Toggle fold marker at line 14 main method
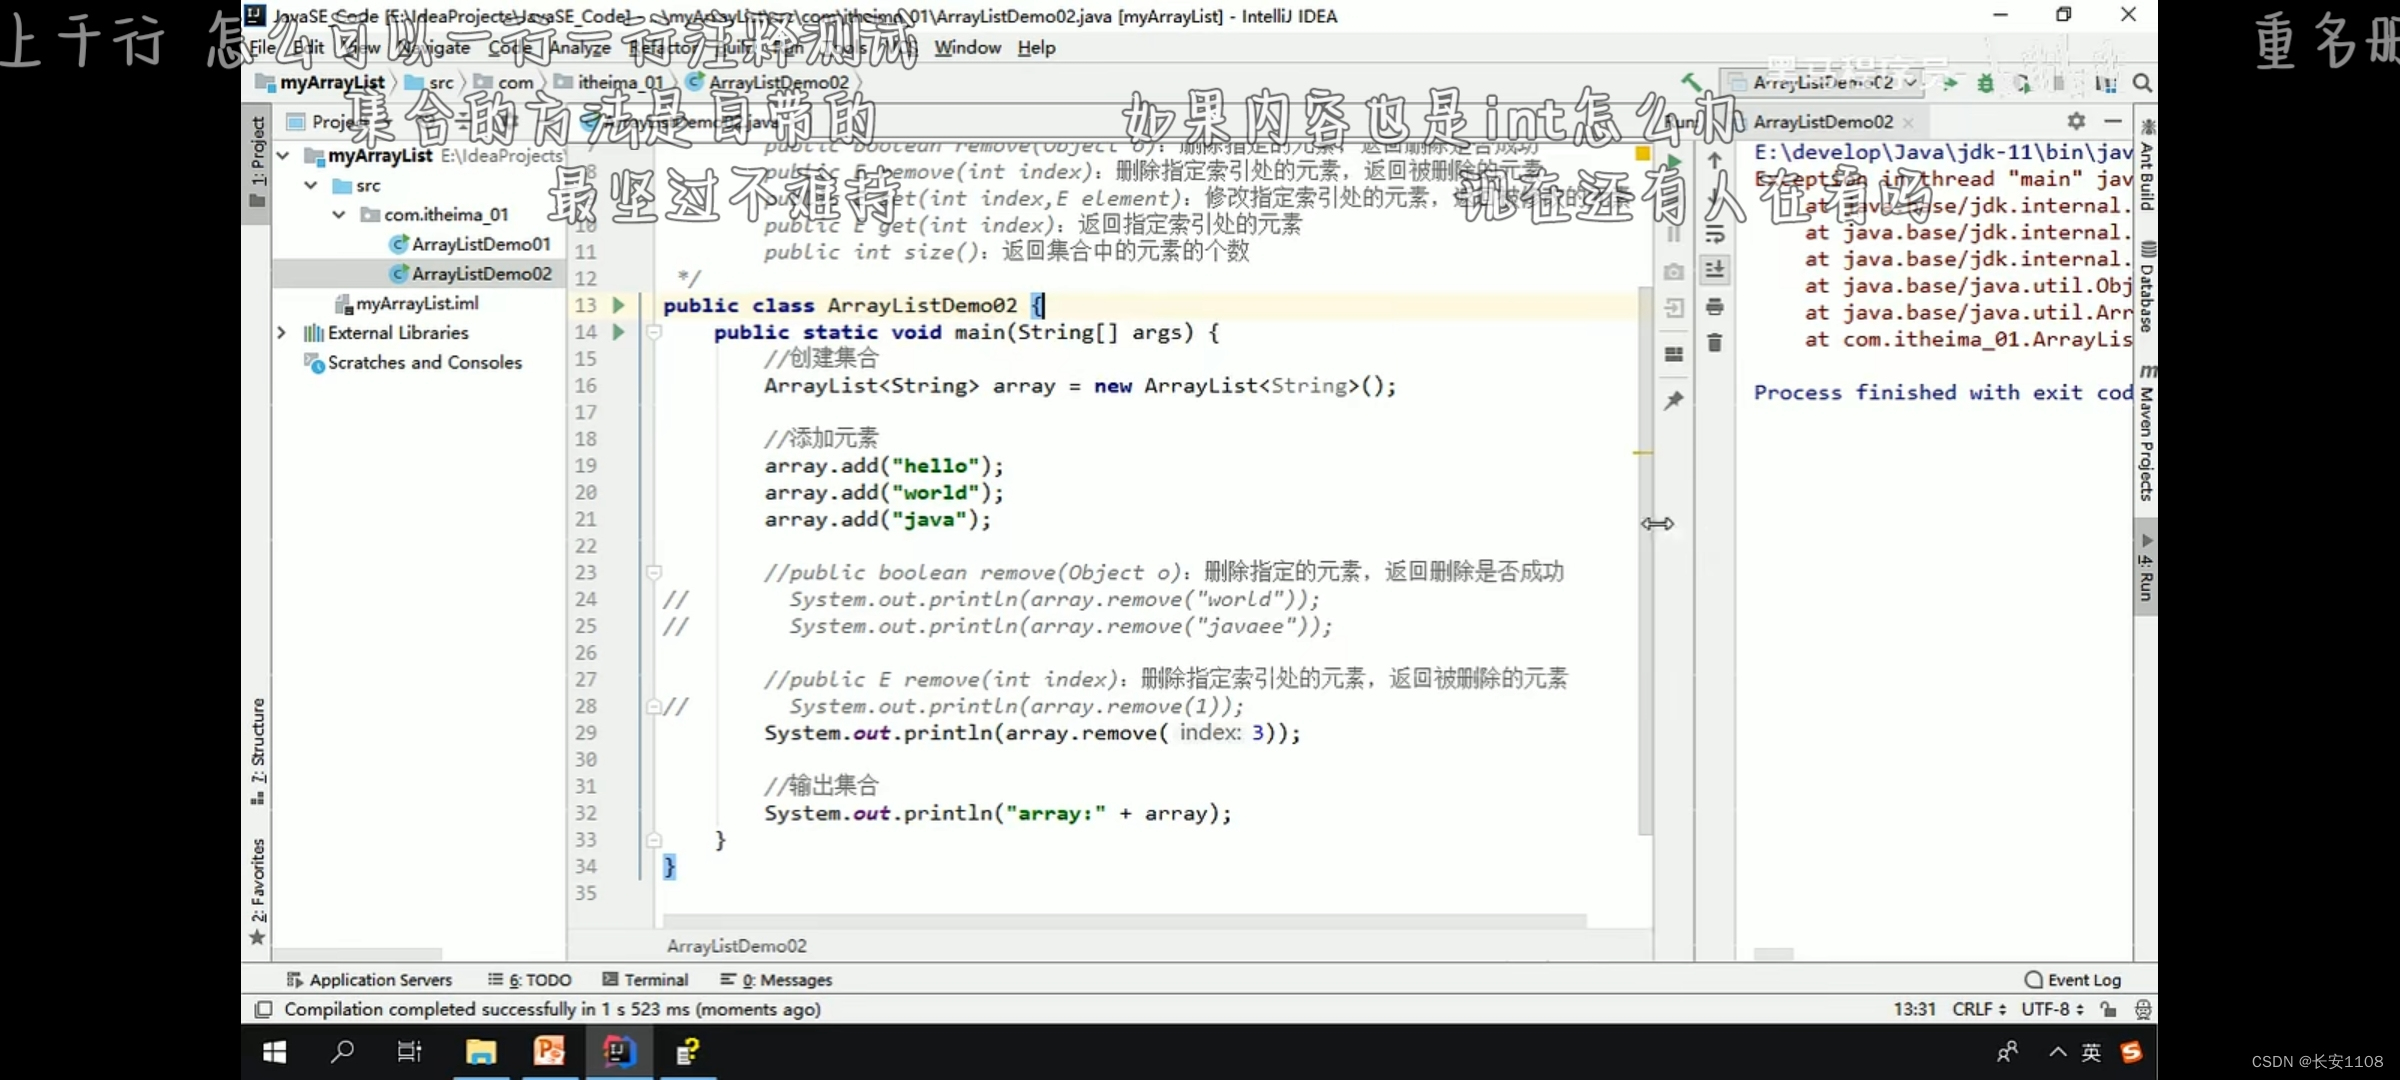2400x1080 pixels. [653, 332]
